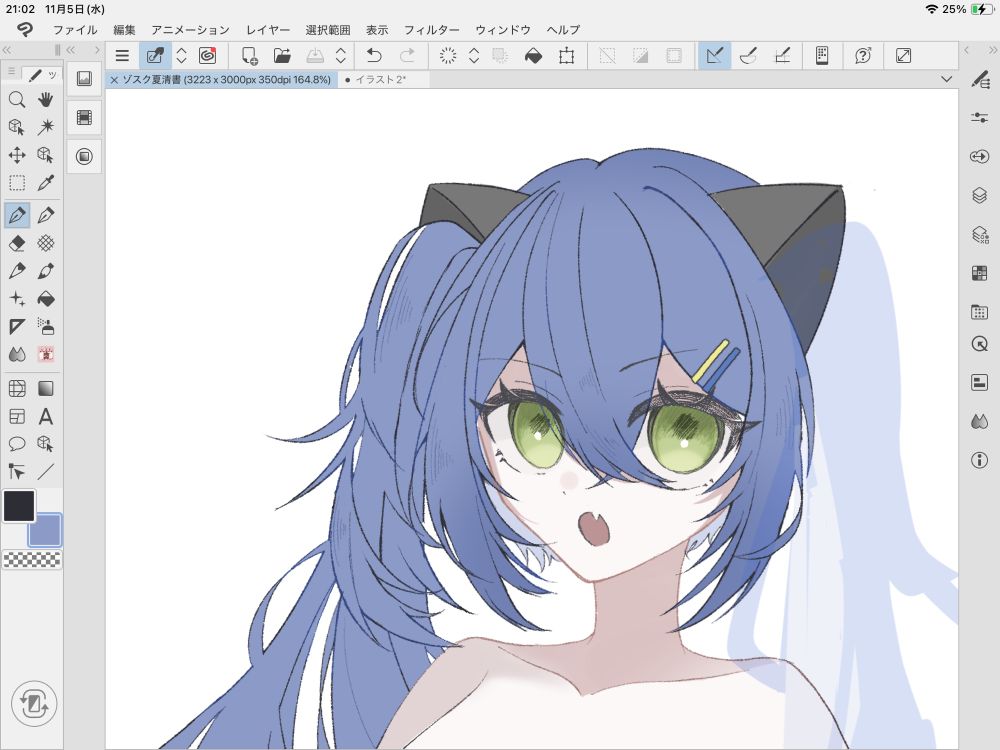
Task: Open canvas tab list chevron
Action: click(946, 79)
